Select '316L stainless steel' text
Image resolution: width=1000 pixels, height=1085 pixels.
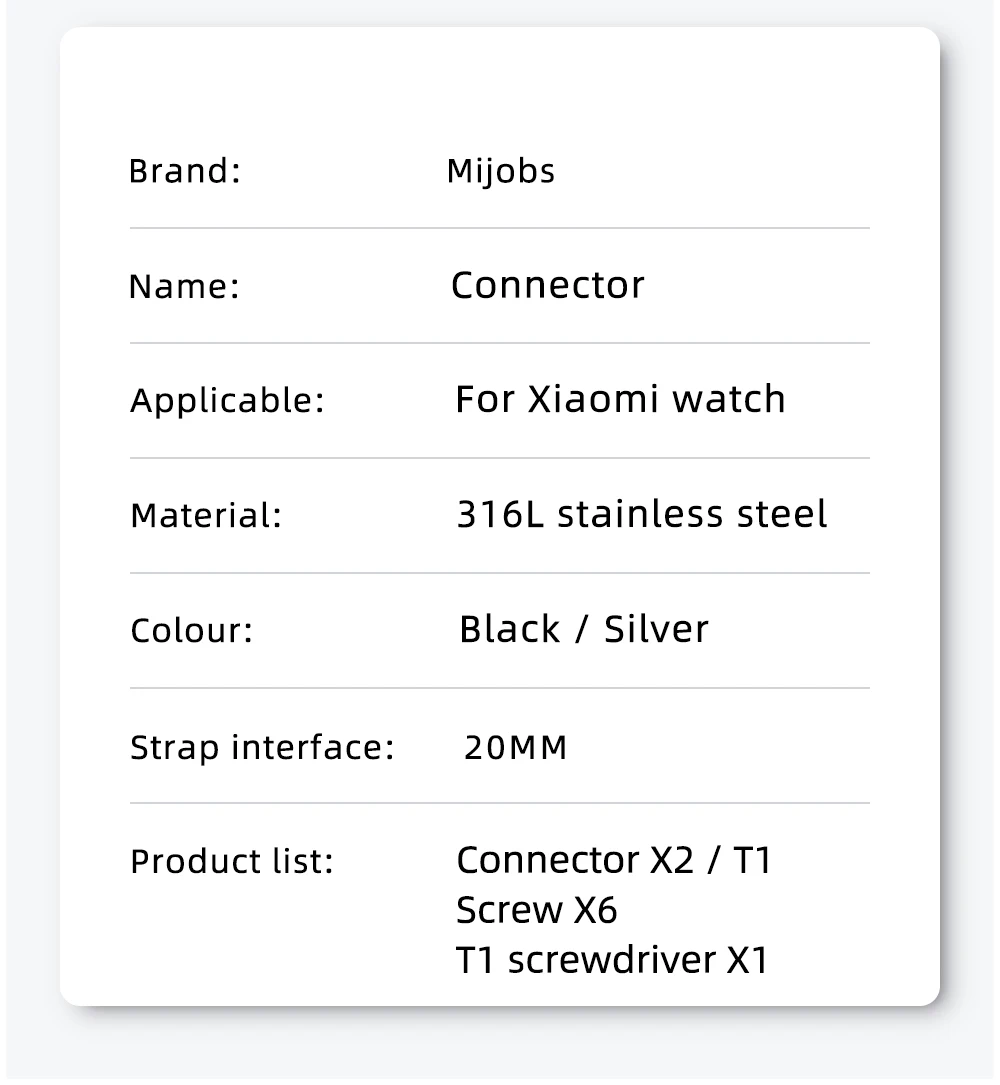(x=641, y=514)
